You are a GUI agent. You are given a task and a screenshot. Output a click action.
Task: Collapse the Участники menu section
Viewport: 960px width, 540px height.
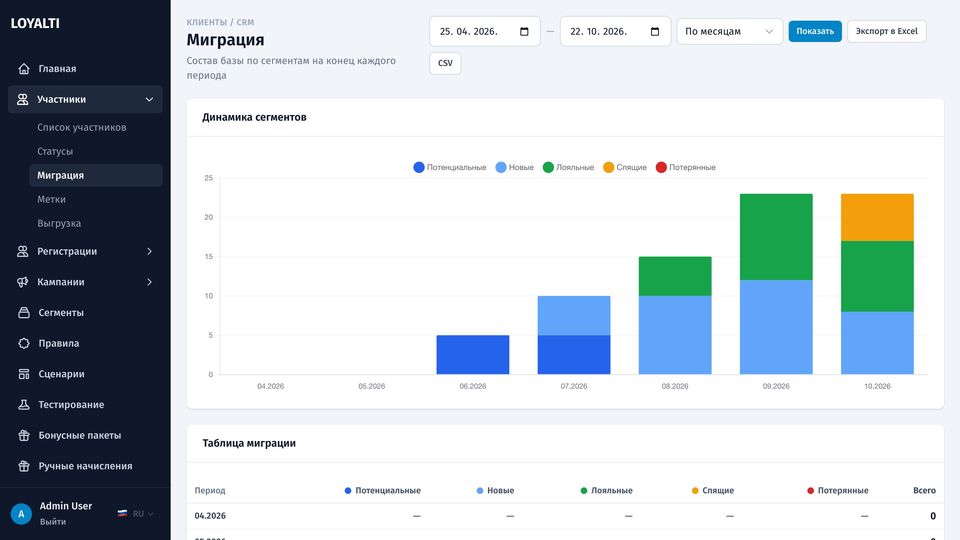tap(149, 99)
